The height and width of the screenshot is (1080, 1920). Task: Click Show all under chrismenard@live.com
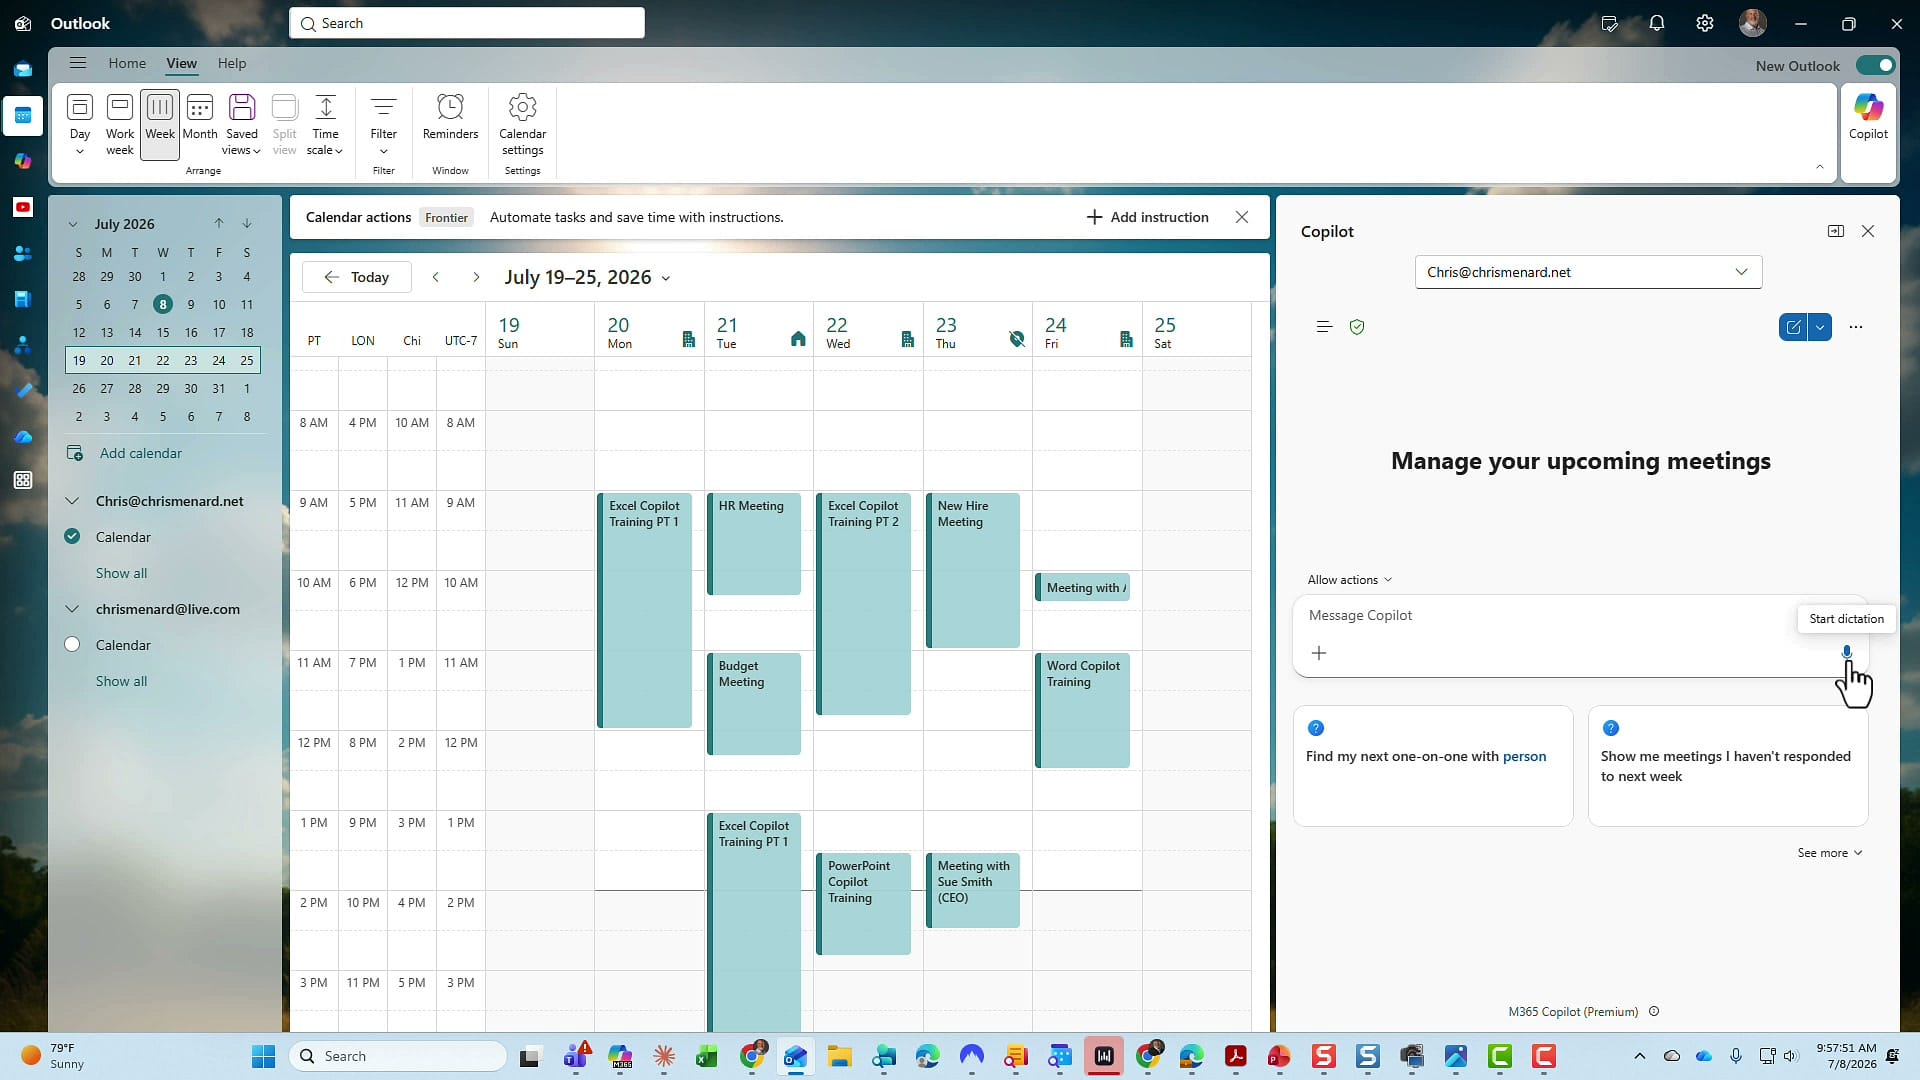(121, 681)
